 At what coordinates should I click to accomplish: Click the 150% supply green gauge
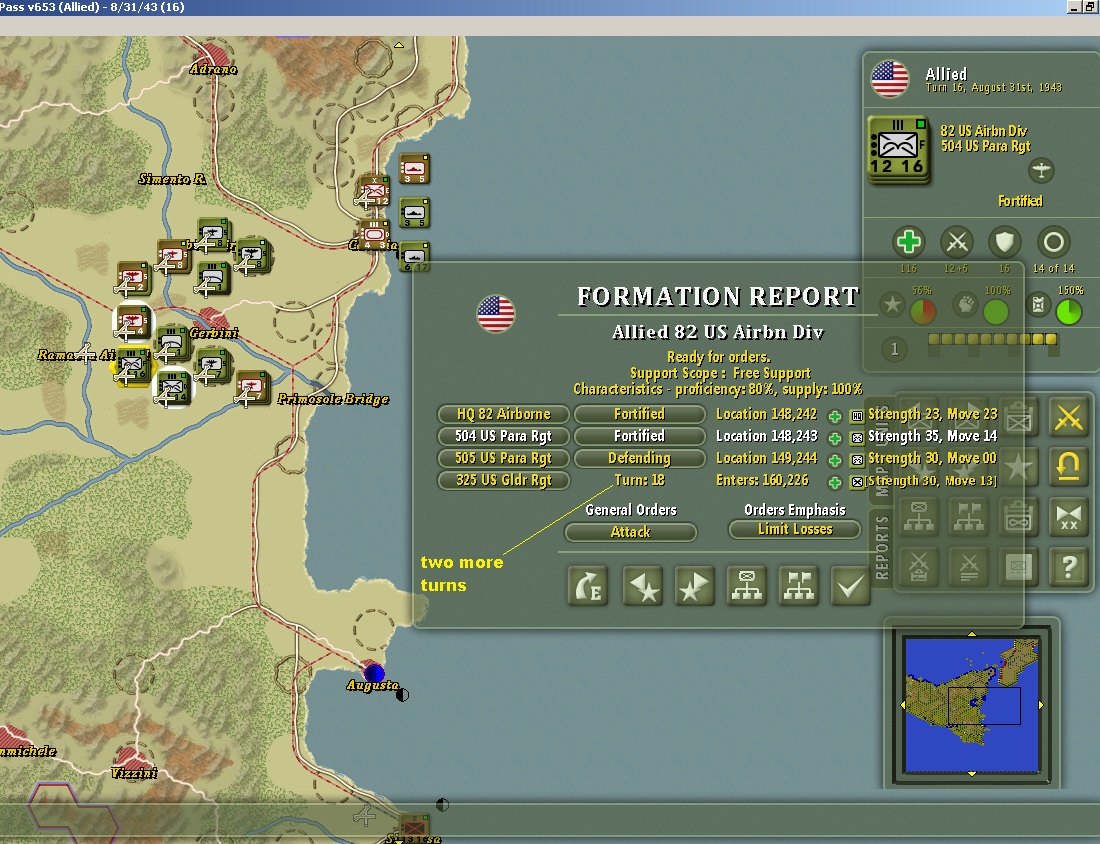pyautogui.click(x=1068, y=312)
